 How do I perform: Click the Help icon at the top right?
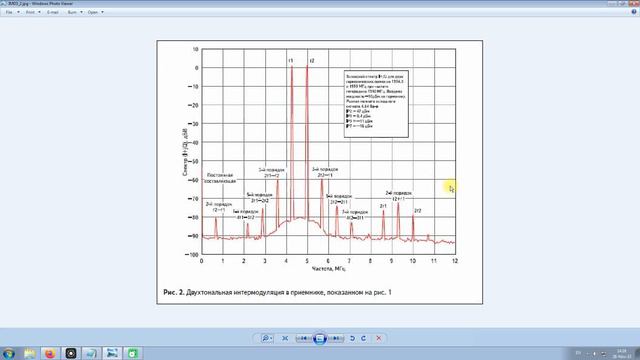634,12
